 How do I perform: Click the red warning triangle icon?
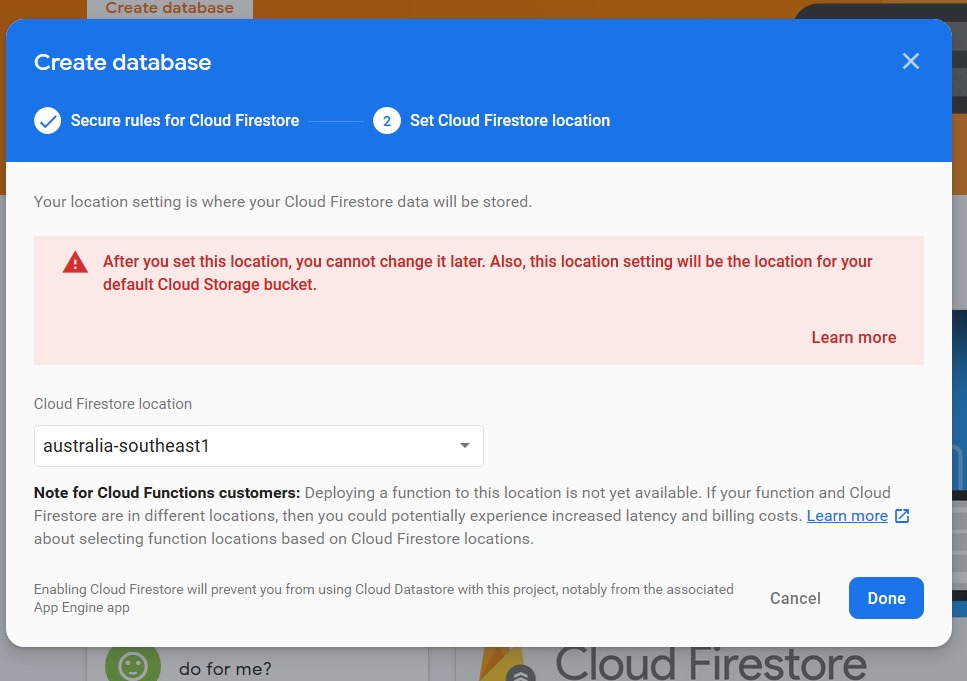75,263
